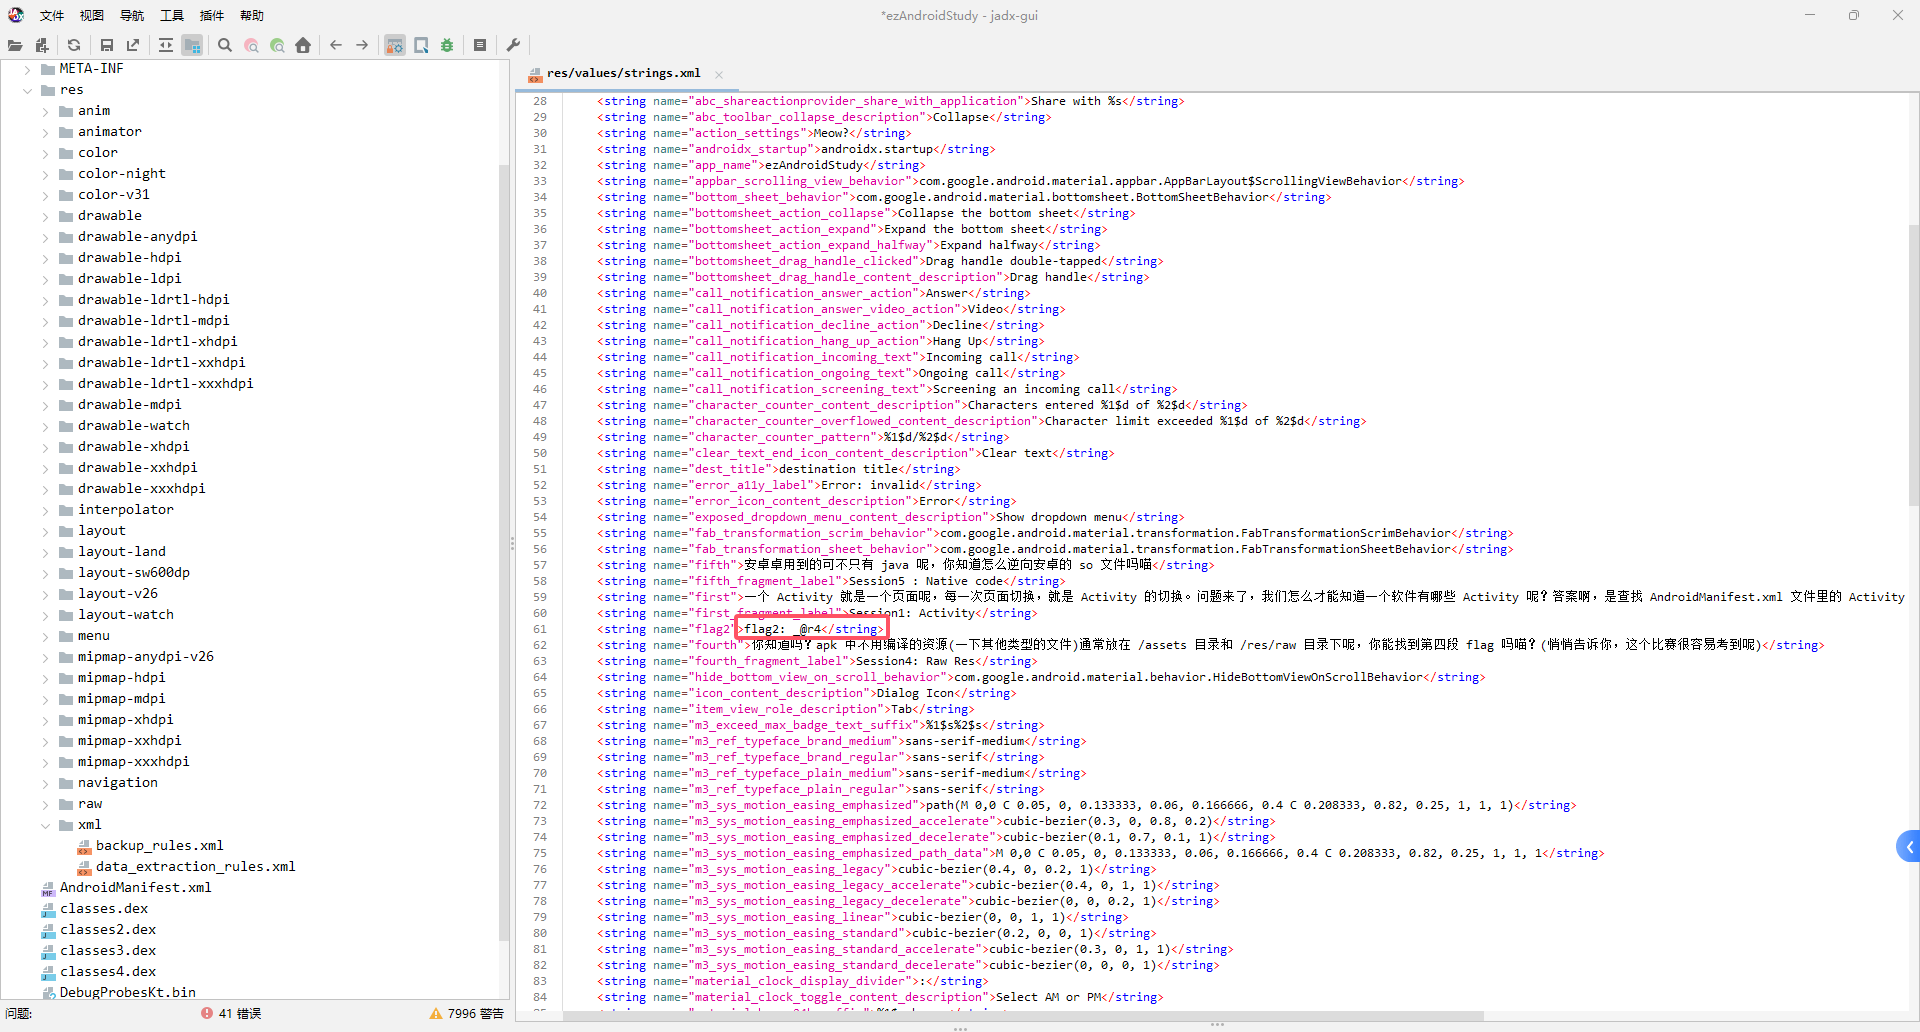Close the strings.xml tab
This screenshot has height=1032, width=1920.
(718, 74)
